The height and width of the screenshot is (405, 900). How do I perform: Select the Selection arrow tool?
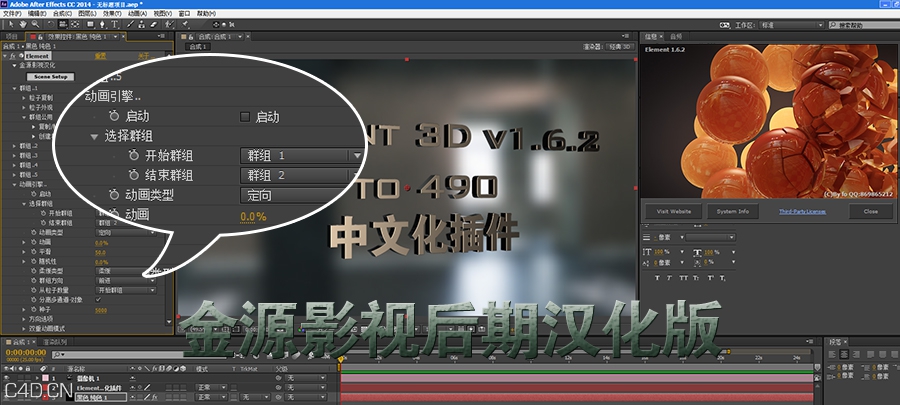(x=11, y=25)
